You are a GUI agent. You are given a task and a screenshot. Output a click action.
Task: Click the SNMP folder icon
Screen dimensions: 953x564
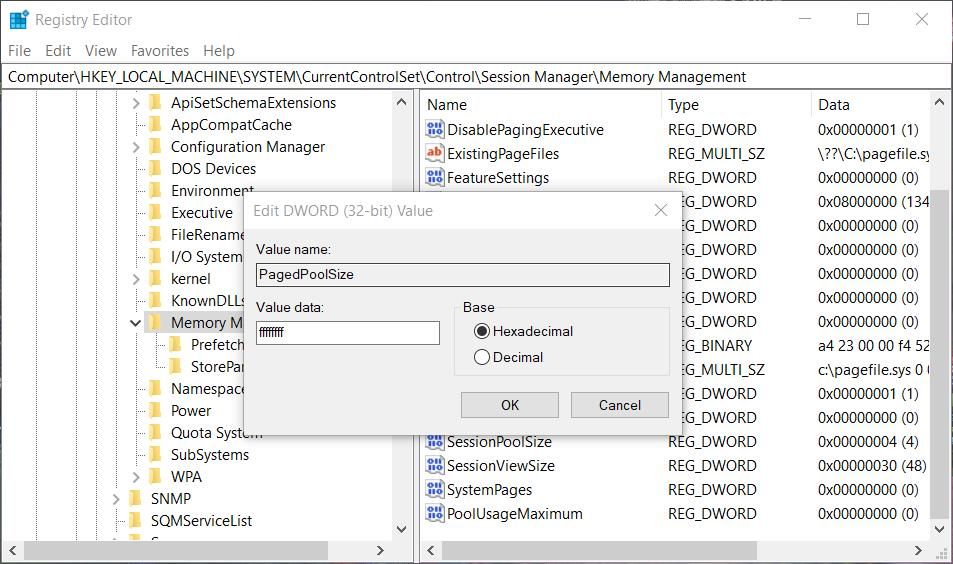click(135, 498)
